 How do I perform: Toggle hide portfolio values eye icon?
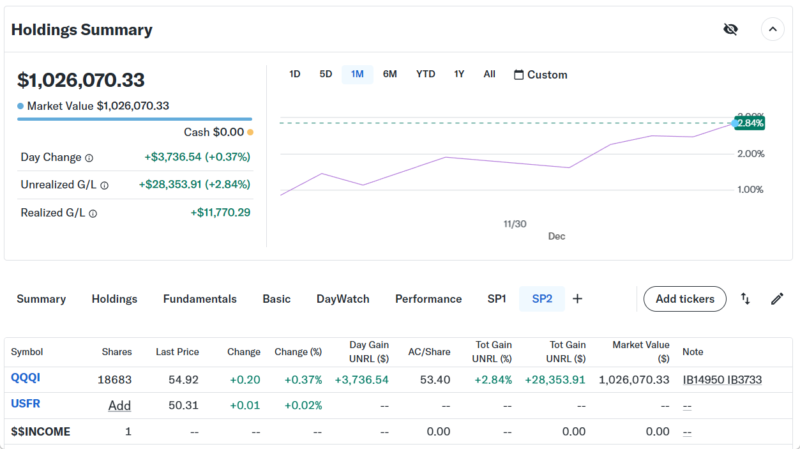coord(730,29)
